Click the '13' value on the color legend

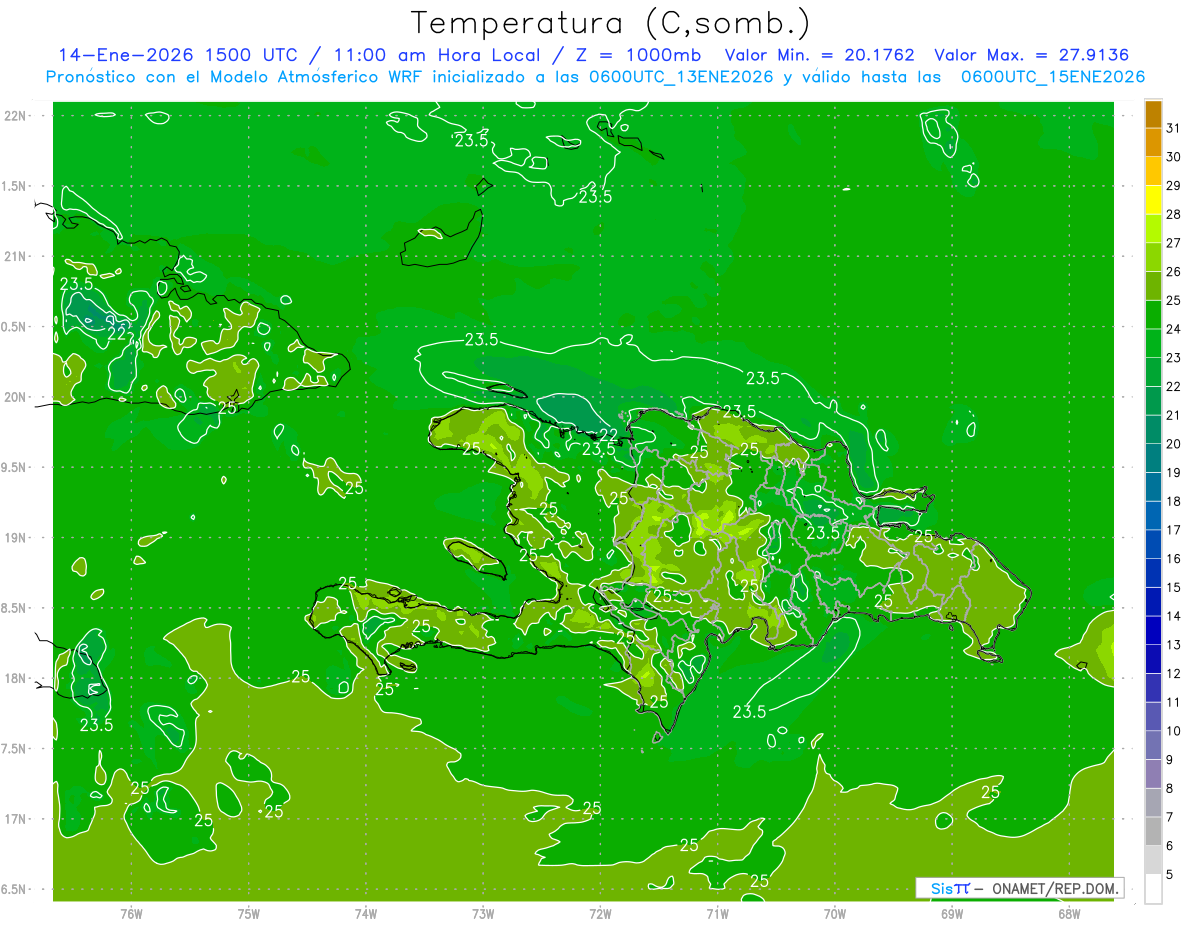click(1173, 645)
